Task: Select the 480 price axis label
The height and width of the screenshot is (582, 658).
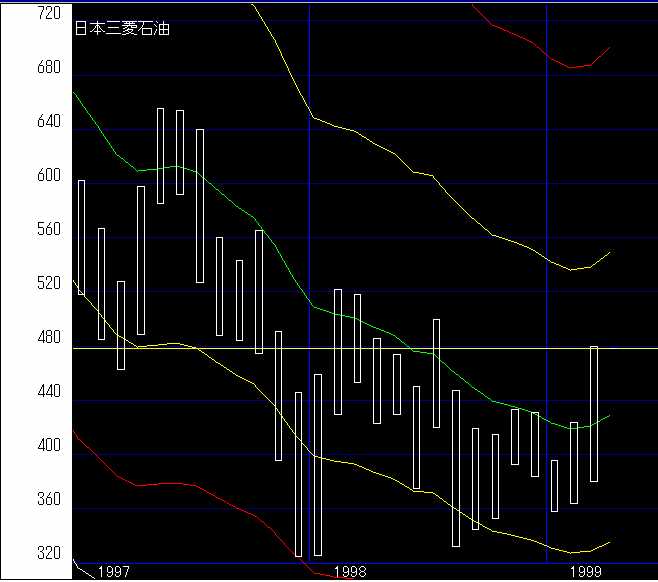Action: pyautogui.click(x=48, y=338)
